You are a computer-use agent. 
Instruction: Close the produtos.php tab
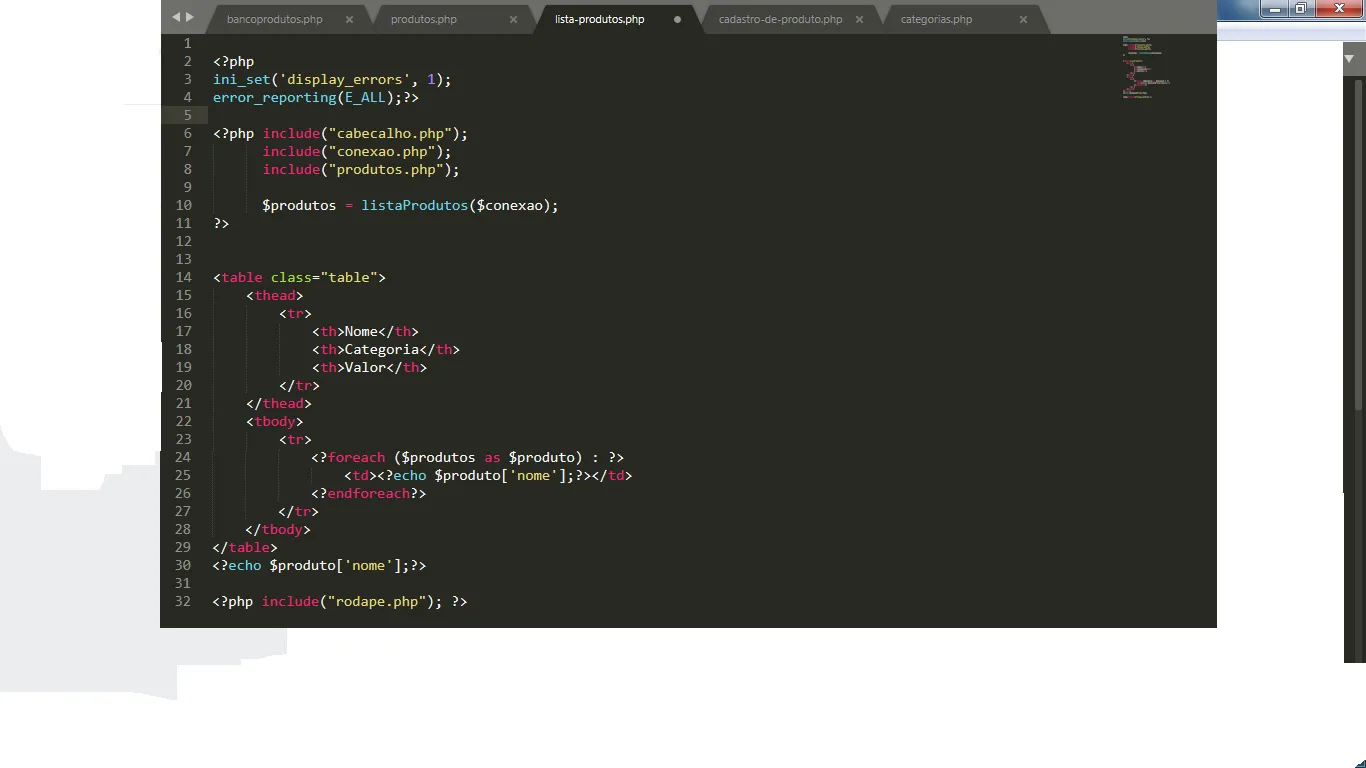click(513, 19)
